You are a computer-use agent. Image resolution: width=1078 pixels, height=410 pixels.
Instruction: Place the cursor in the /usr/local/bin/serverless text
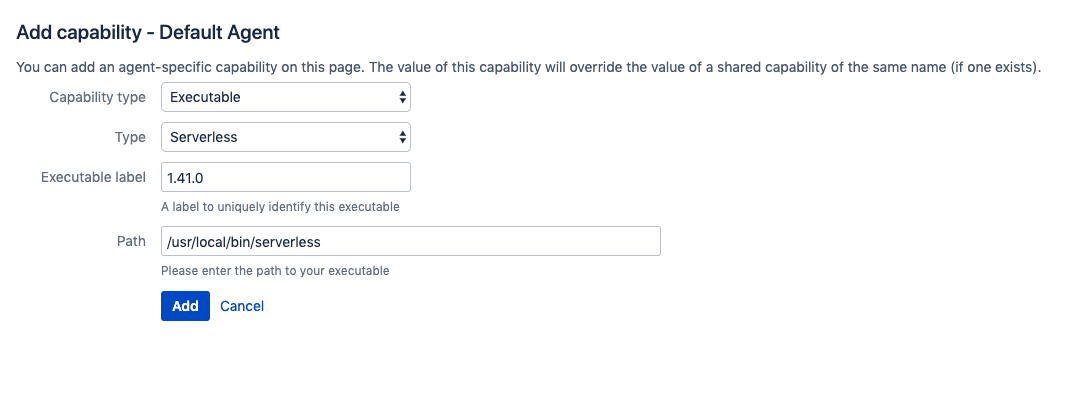[244, 242]
